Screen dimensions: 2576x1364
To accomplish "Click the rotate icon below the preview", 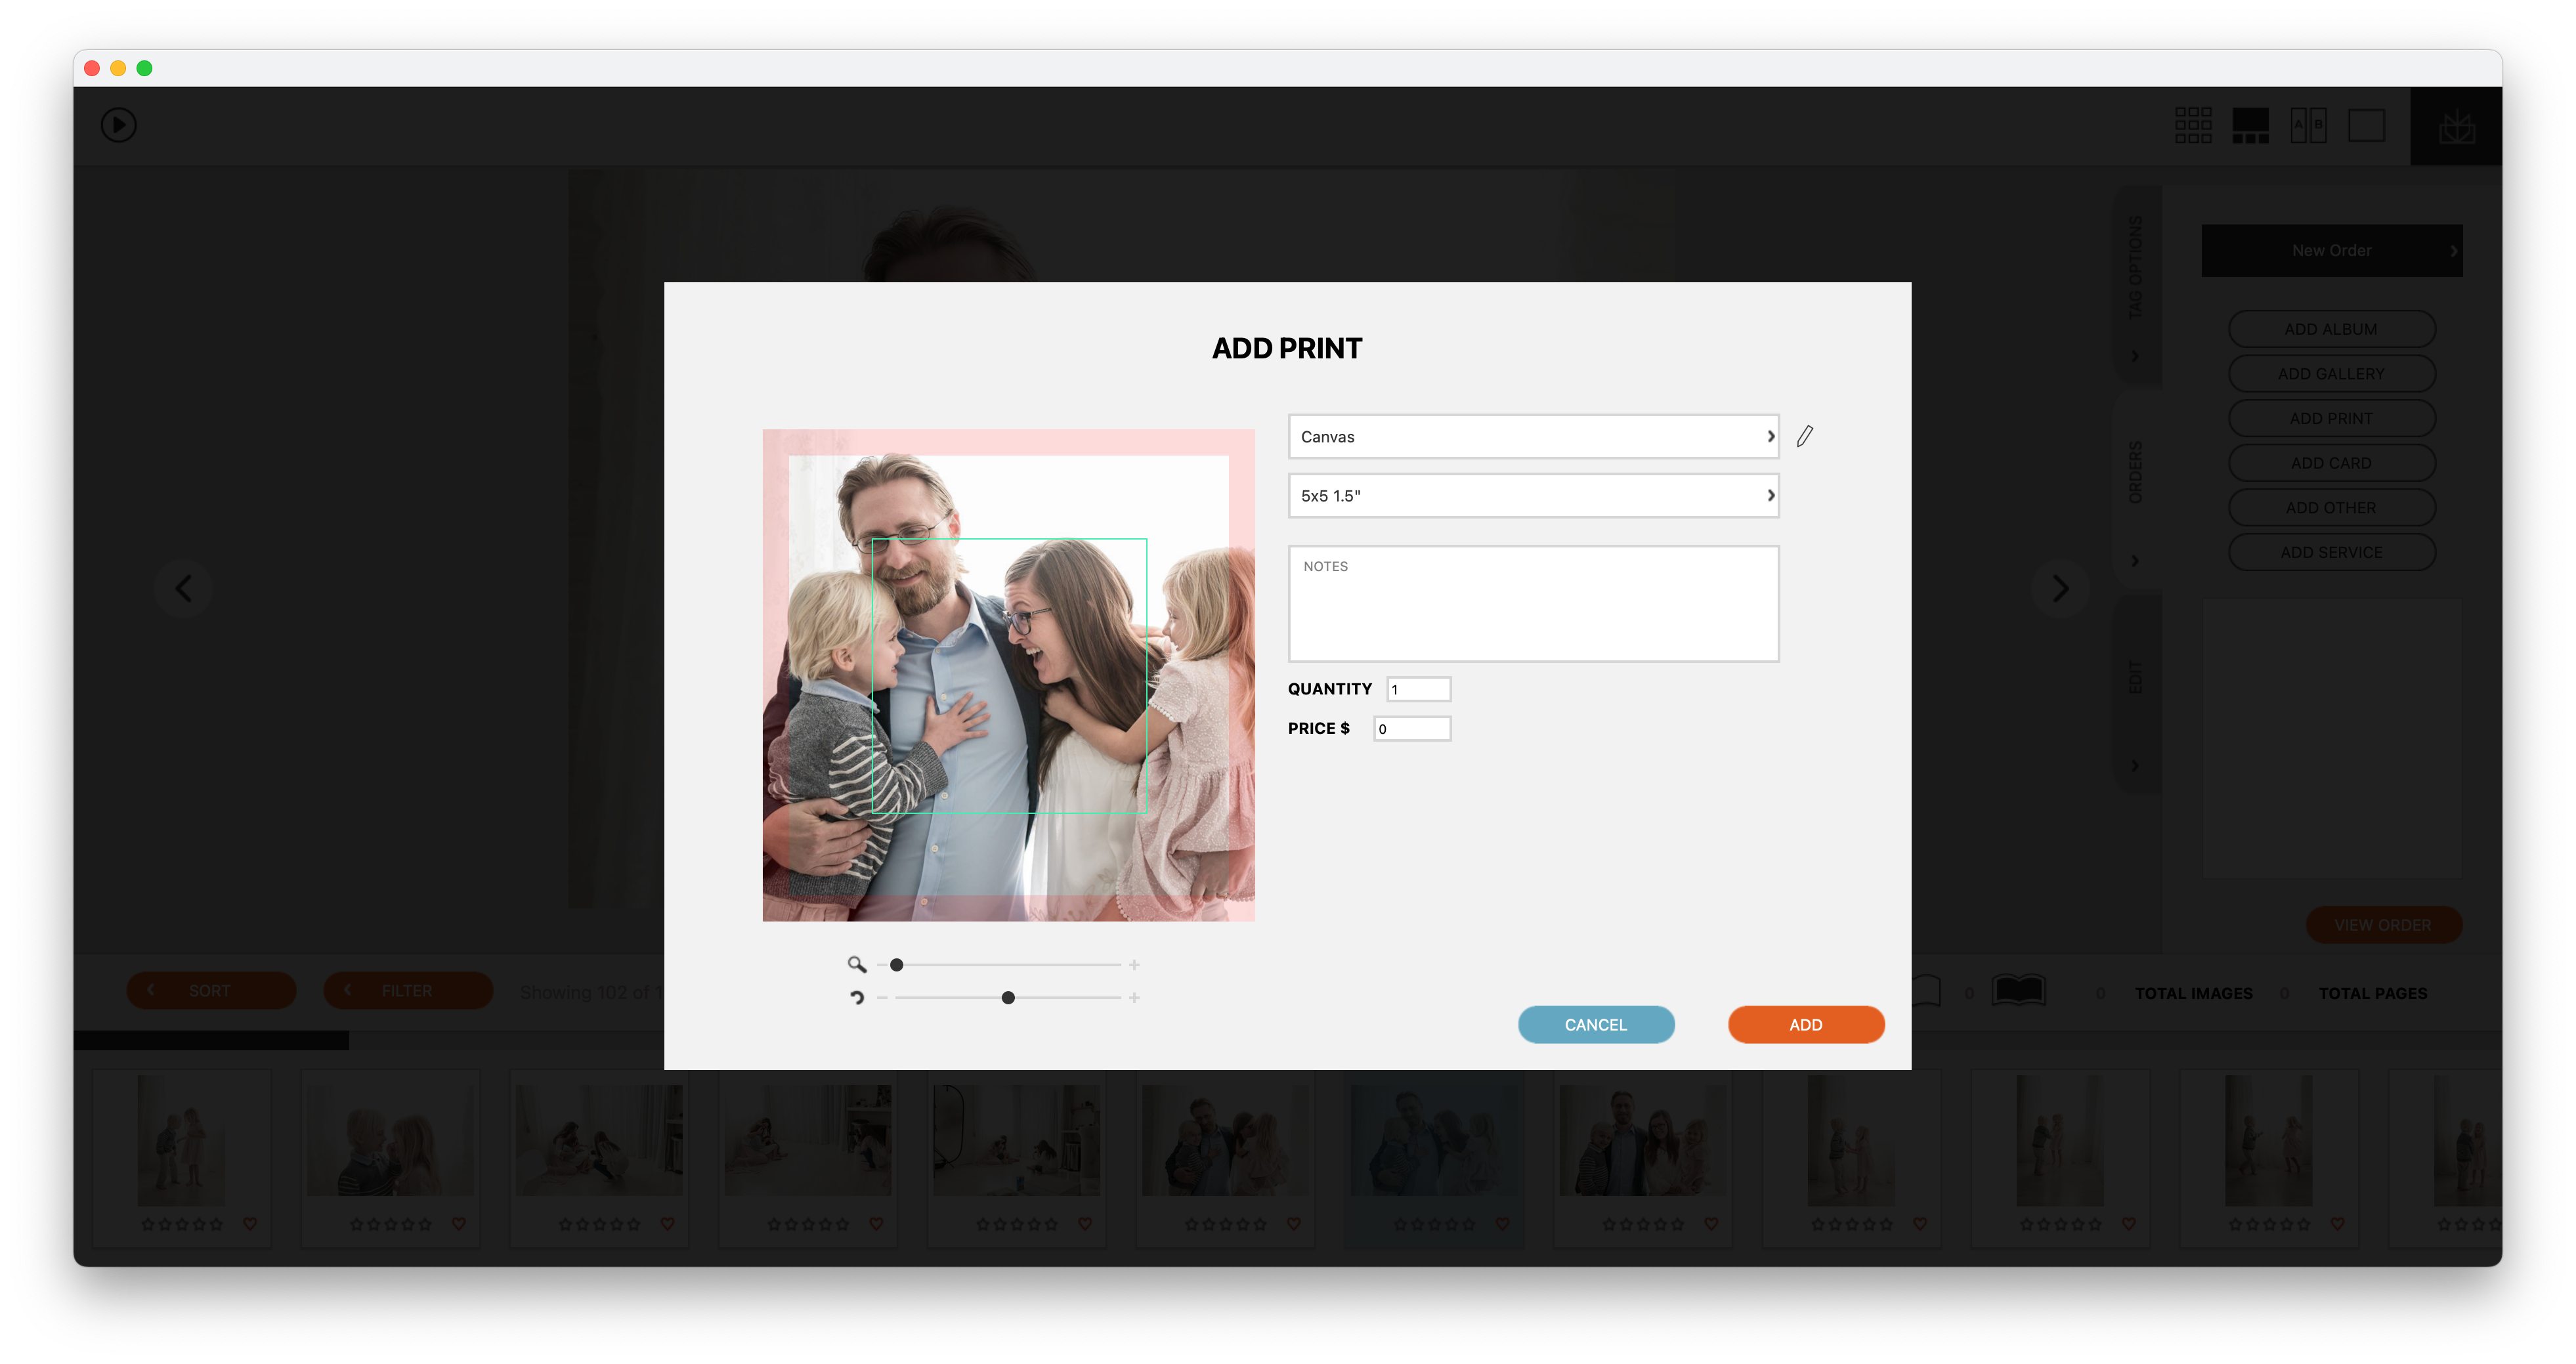I will (856, 997).
